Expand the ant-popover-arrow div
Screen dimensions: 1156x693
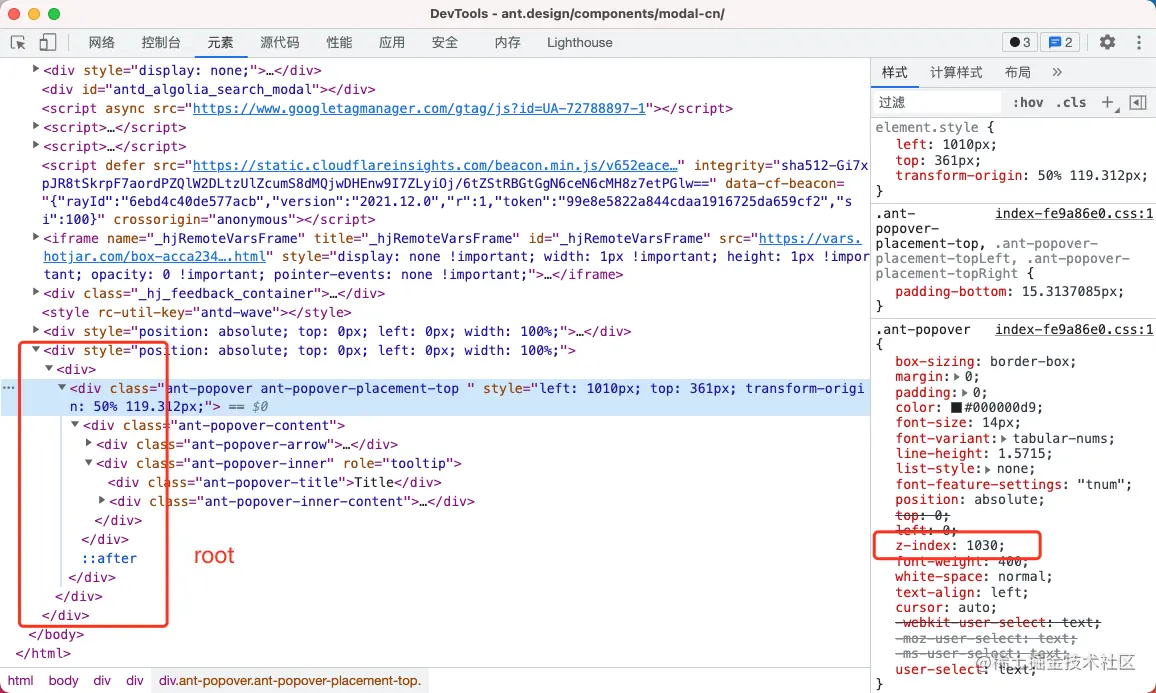(x=88, y=443)
